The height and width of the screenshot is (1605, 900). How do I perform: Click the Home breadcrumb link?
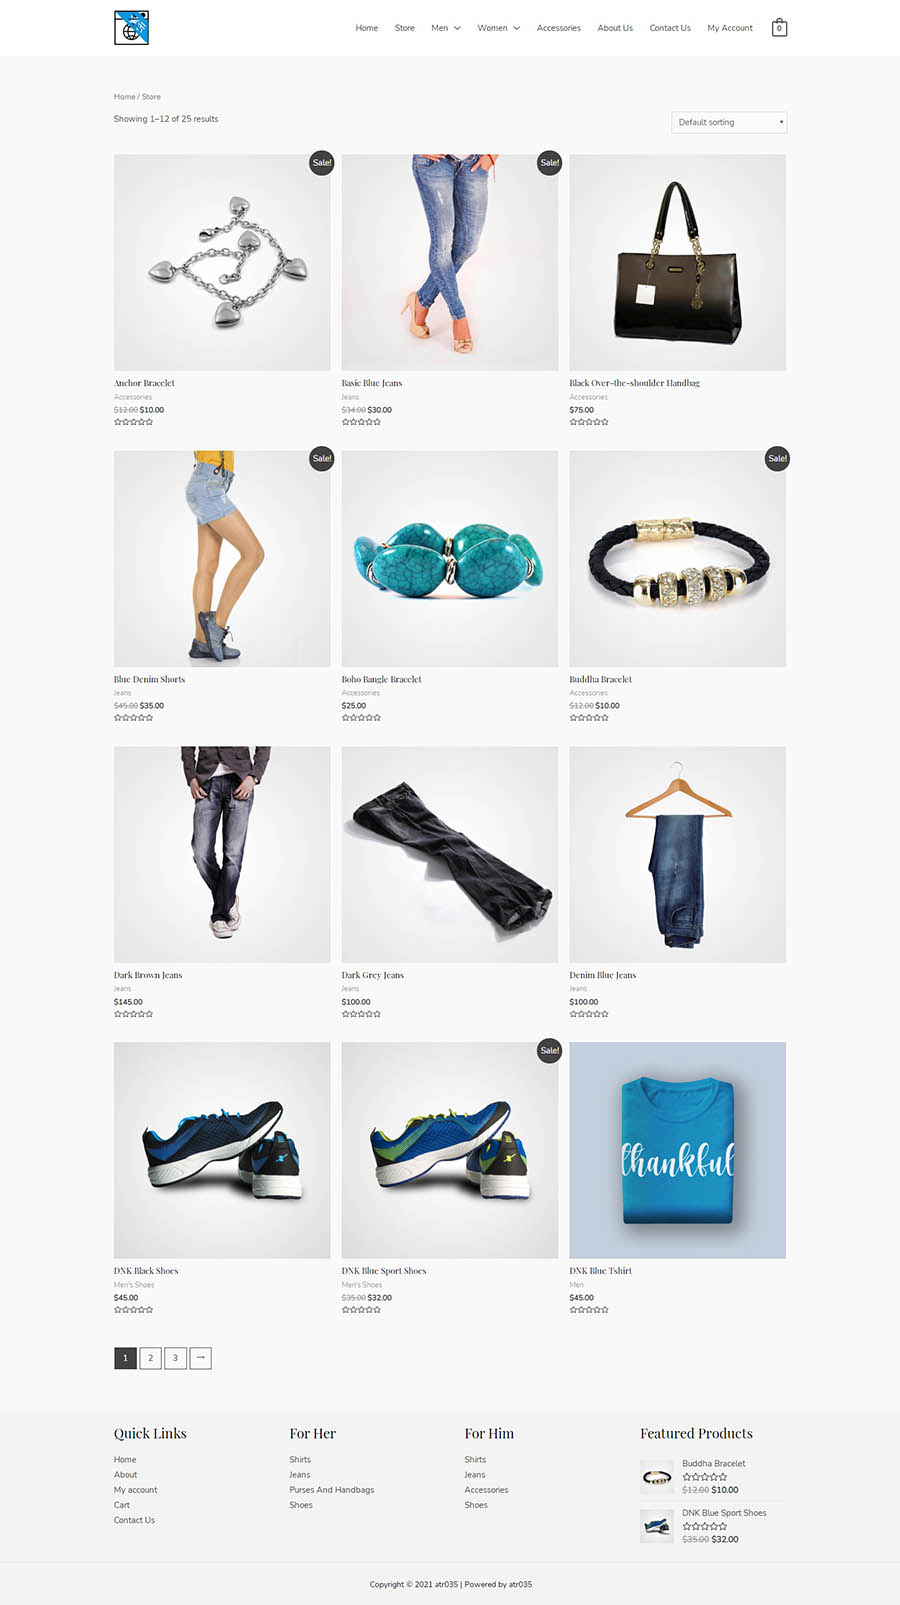[124, 97]
